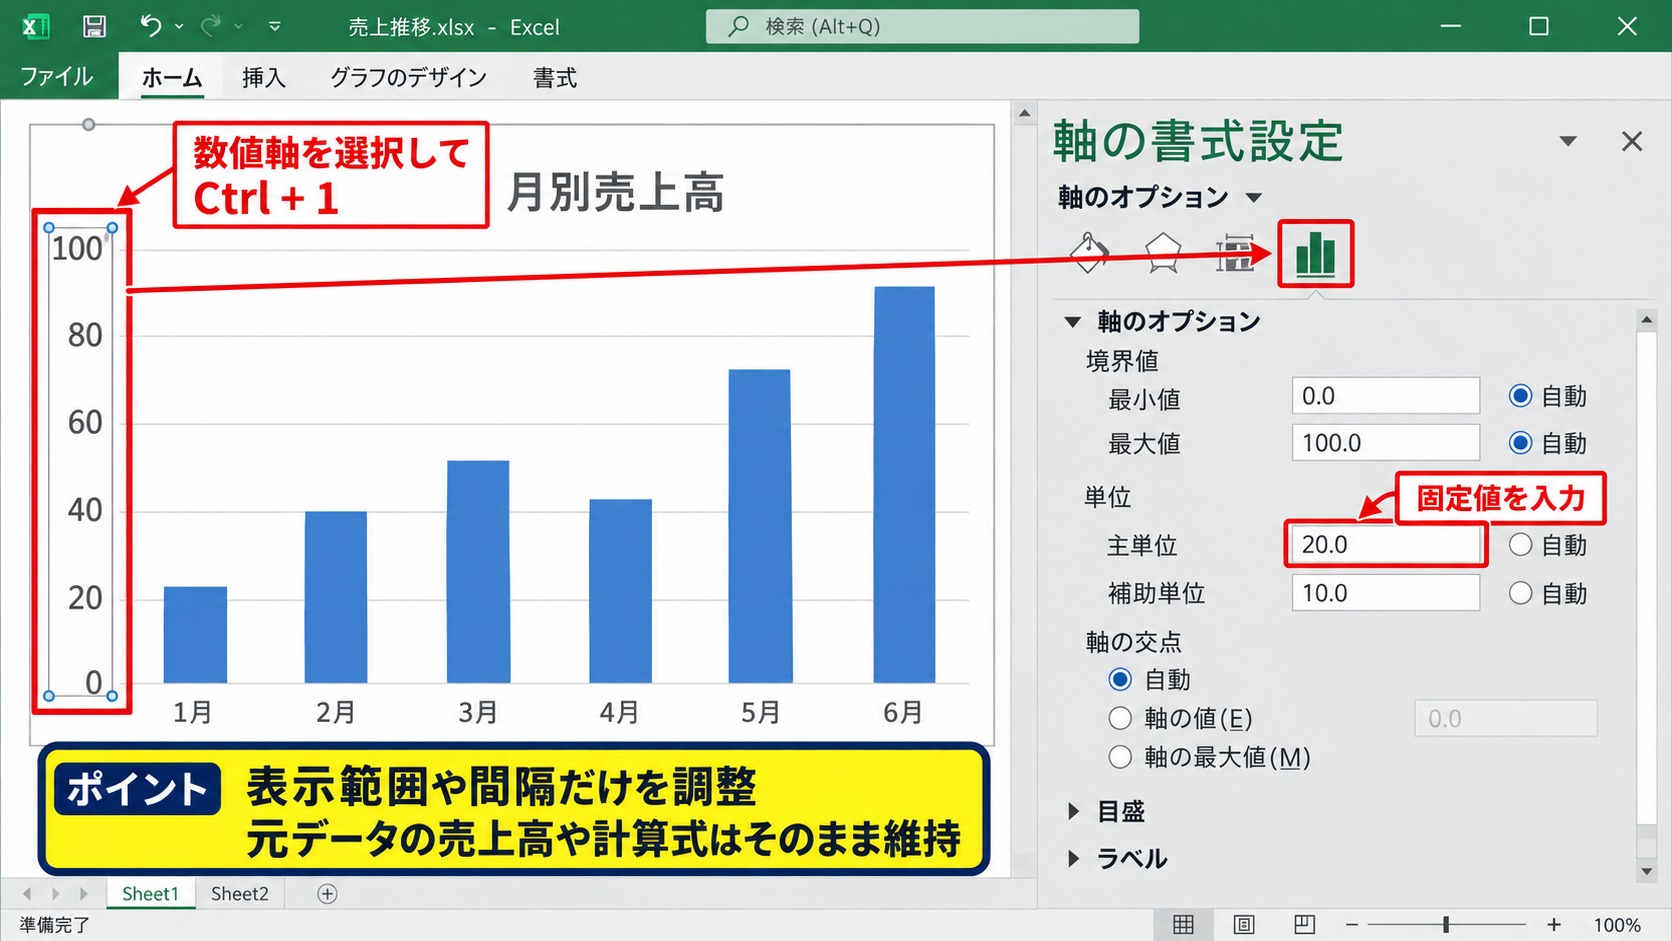This screenshot has height=941, width=1672.
Task: Click the zoom out minus button
Action: point(1352,925)
